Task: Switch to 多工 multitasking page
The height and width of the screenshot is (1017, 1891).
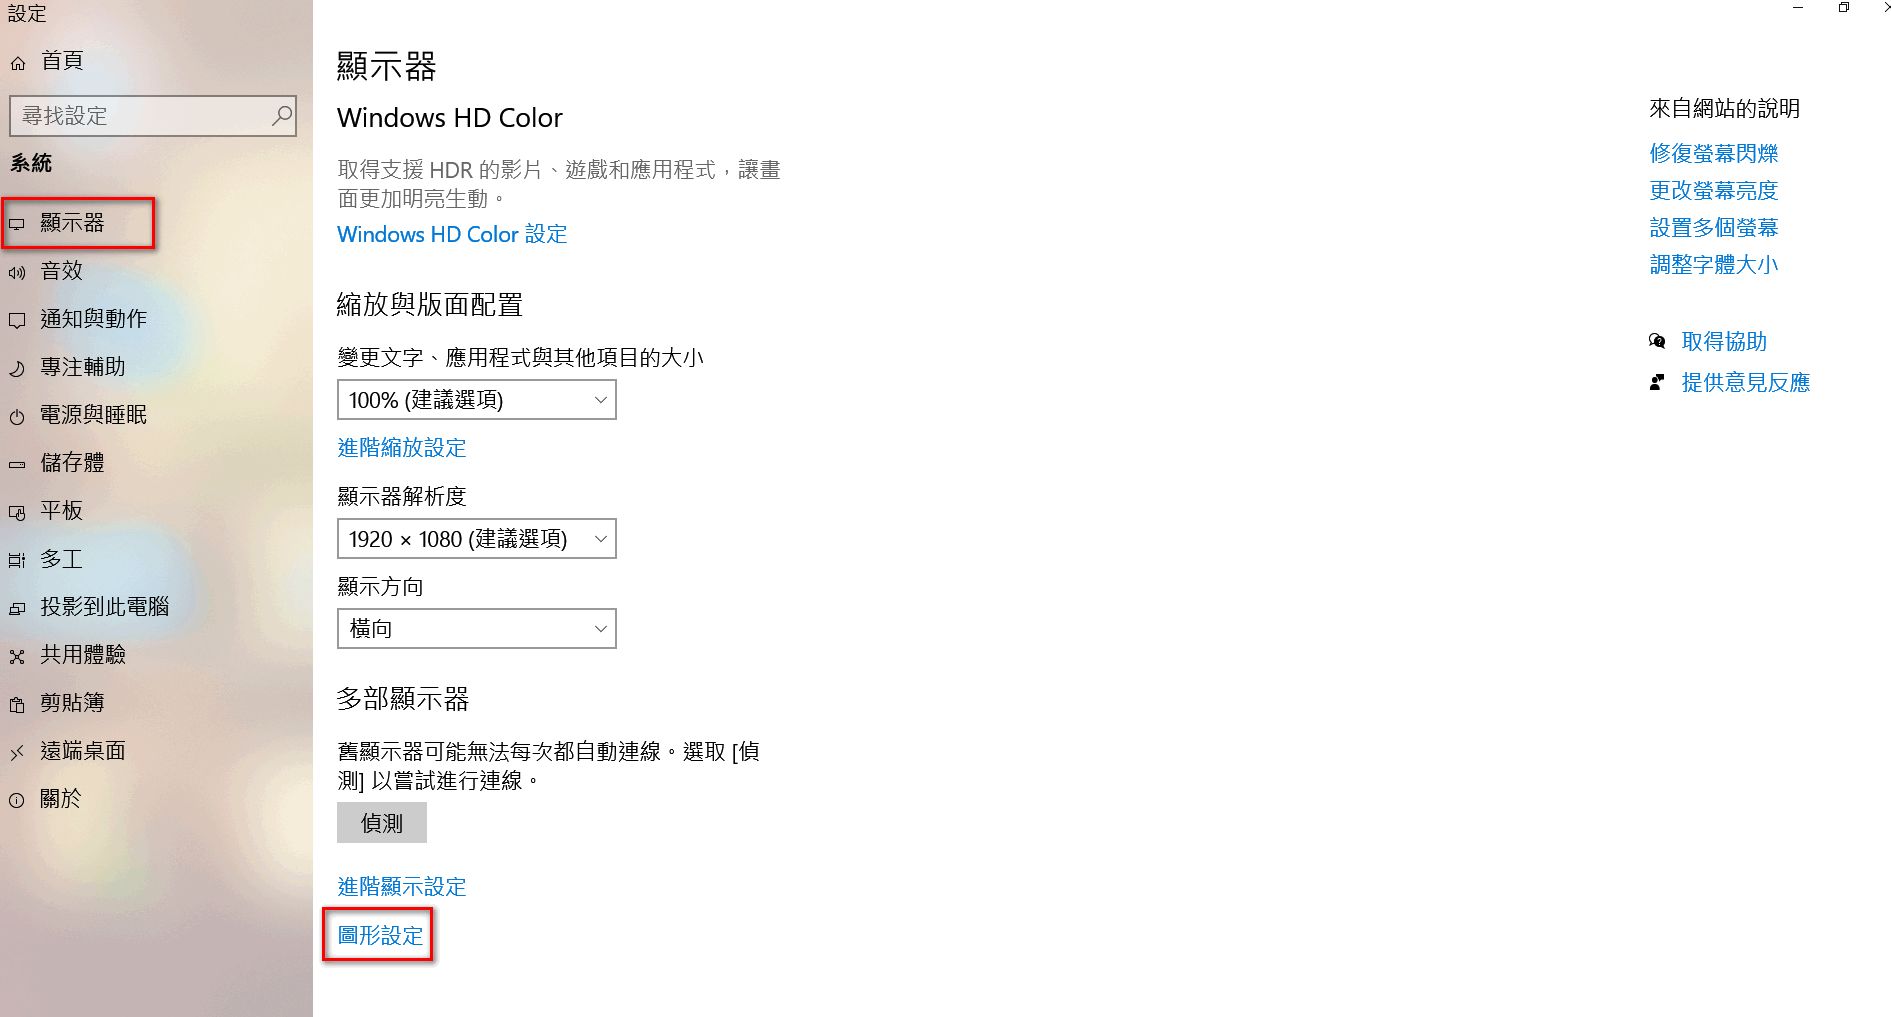Action: (61, 559)
